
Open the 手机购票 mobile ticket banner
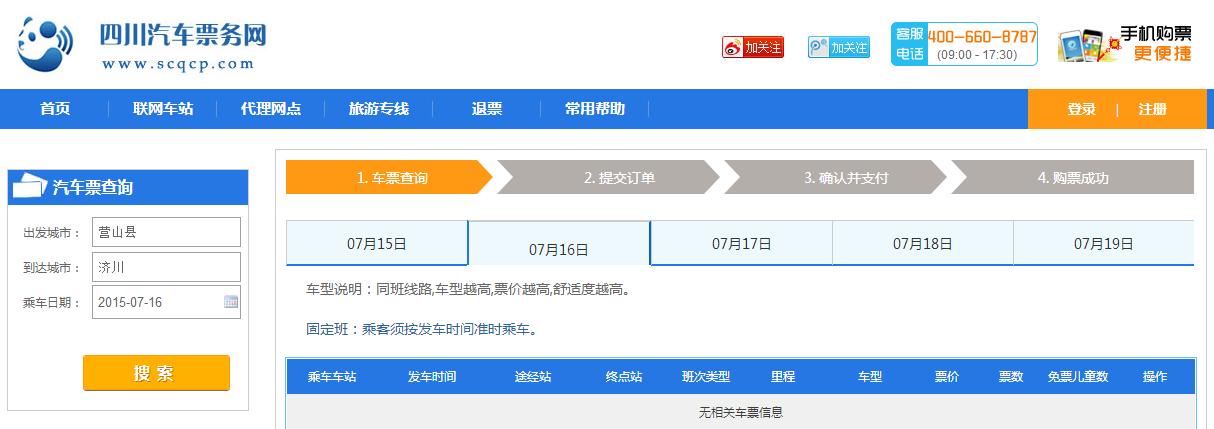[1126, 46]
